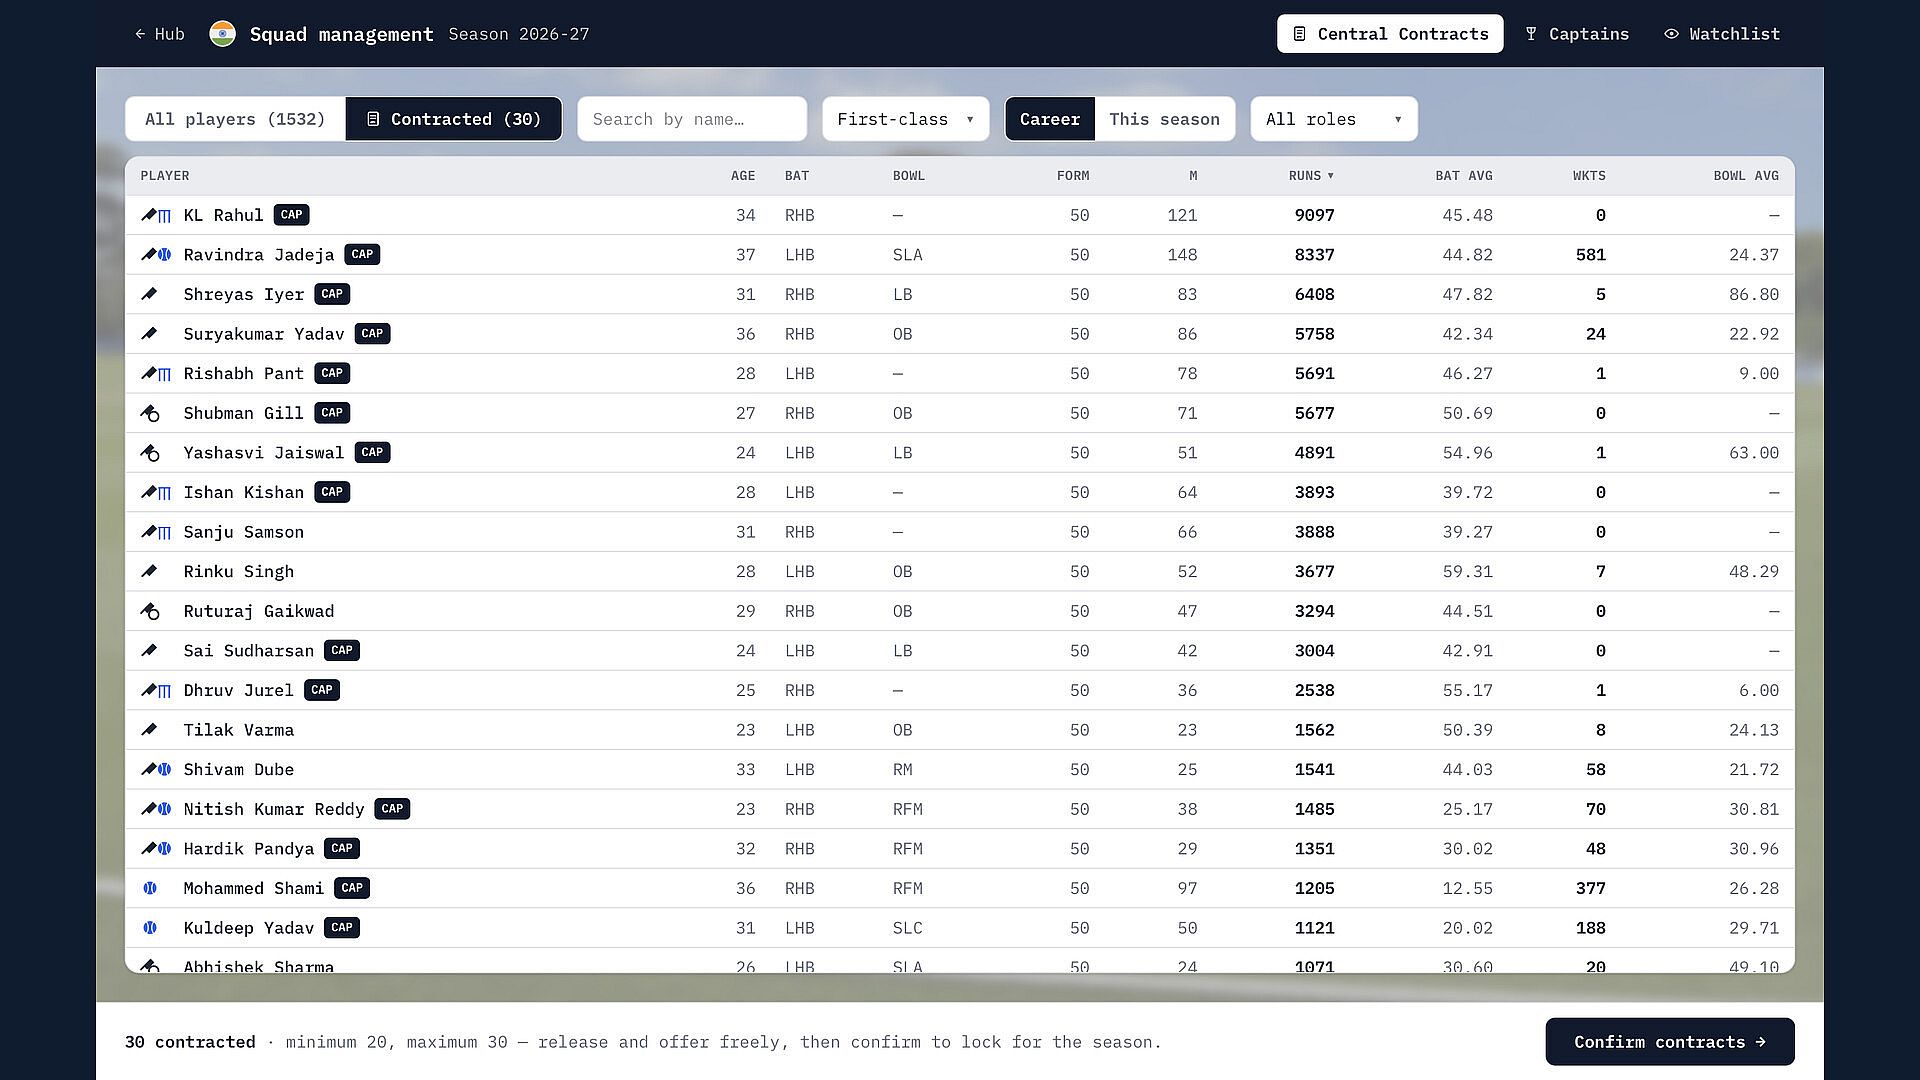Click the CAP badge beside Mohammed Shami
Screen dimensions: 1920x1080
(352, 888)
